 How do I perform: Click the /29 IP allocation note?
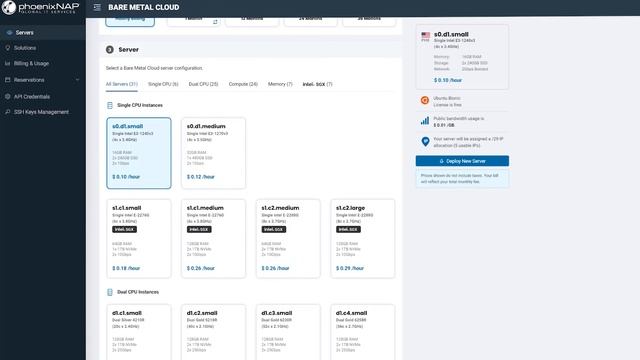coord(468,142)
